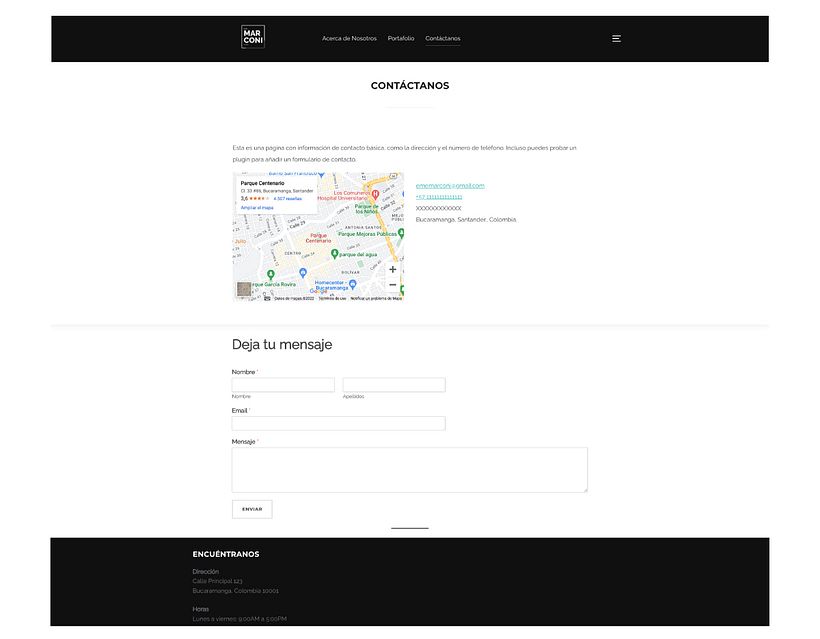Click the Parque del Agua map pin
The image size is (820, 639).
tap(334, 254)
